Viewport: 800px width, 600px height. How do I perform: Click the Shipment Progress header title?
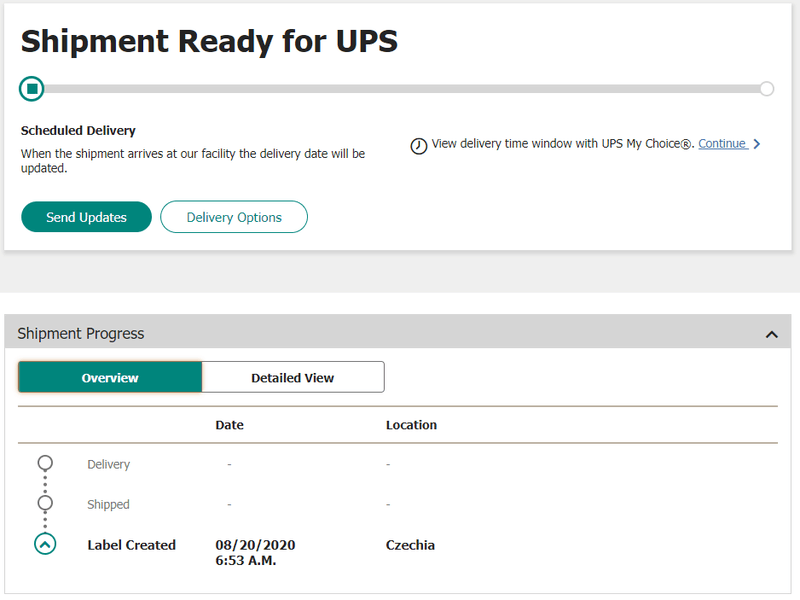click(x=81, y=334)
